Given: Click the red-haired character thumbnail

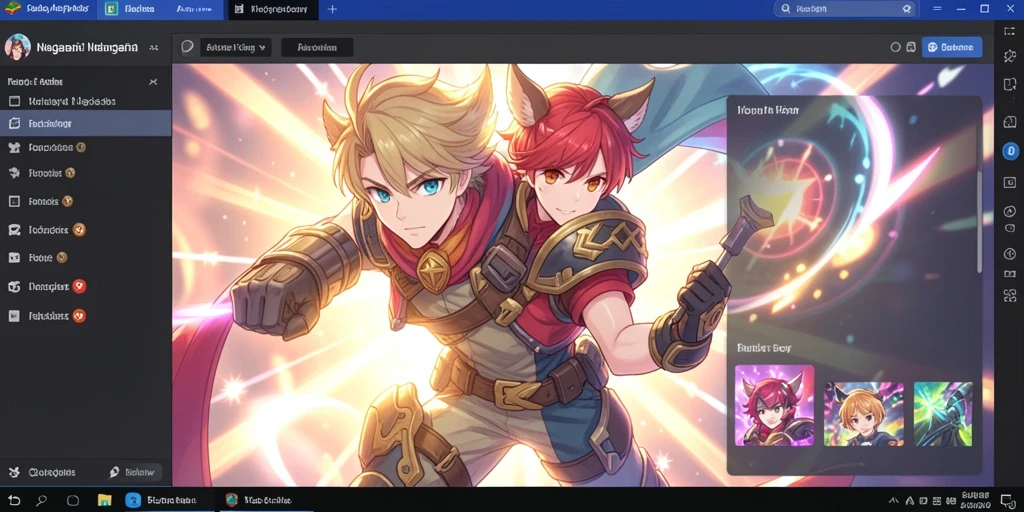Looking at the screenshot, I should coord(775,405).
